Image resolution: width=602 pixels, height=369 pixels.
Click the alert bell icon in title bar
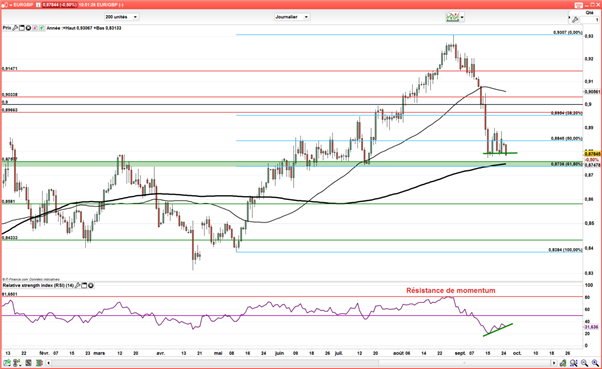click(5, 5)
